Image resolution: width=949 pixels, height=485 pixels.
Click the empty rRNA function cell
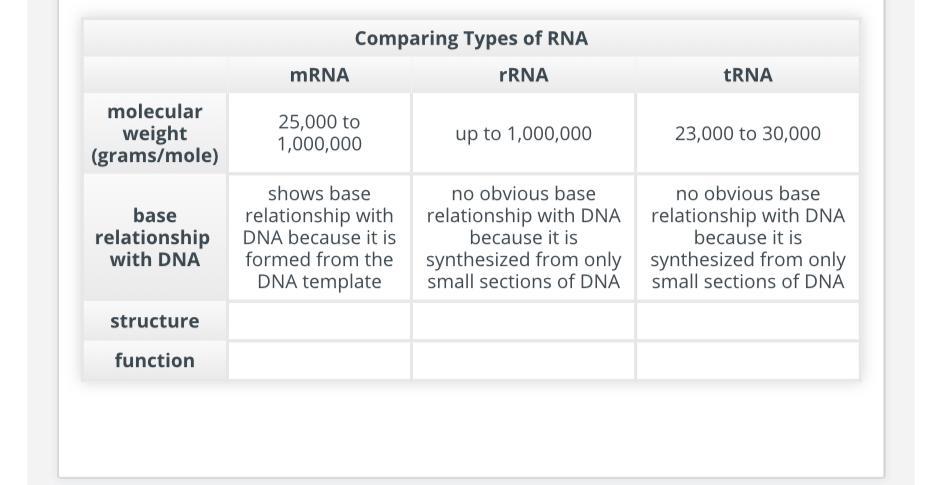(x=523, y=360)
